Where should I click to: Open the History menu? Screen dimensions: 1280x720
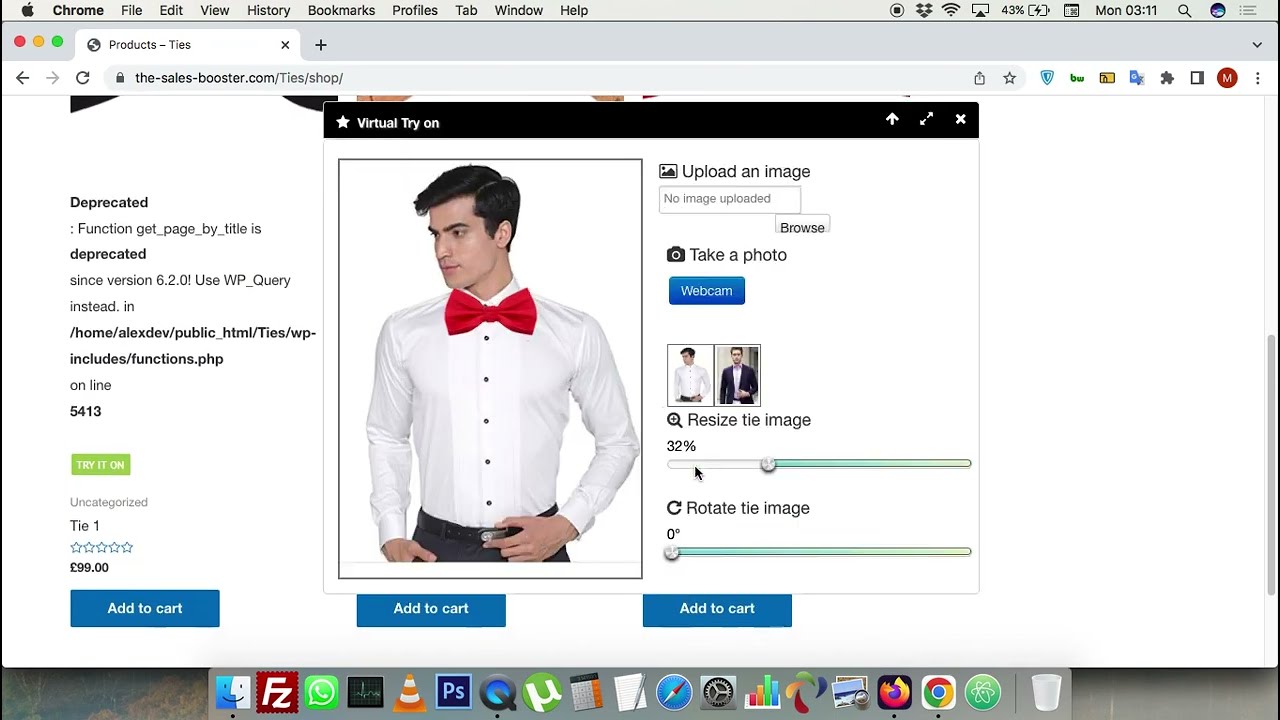pyautogui.click(x=268, y=10)
